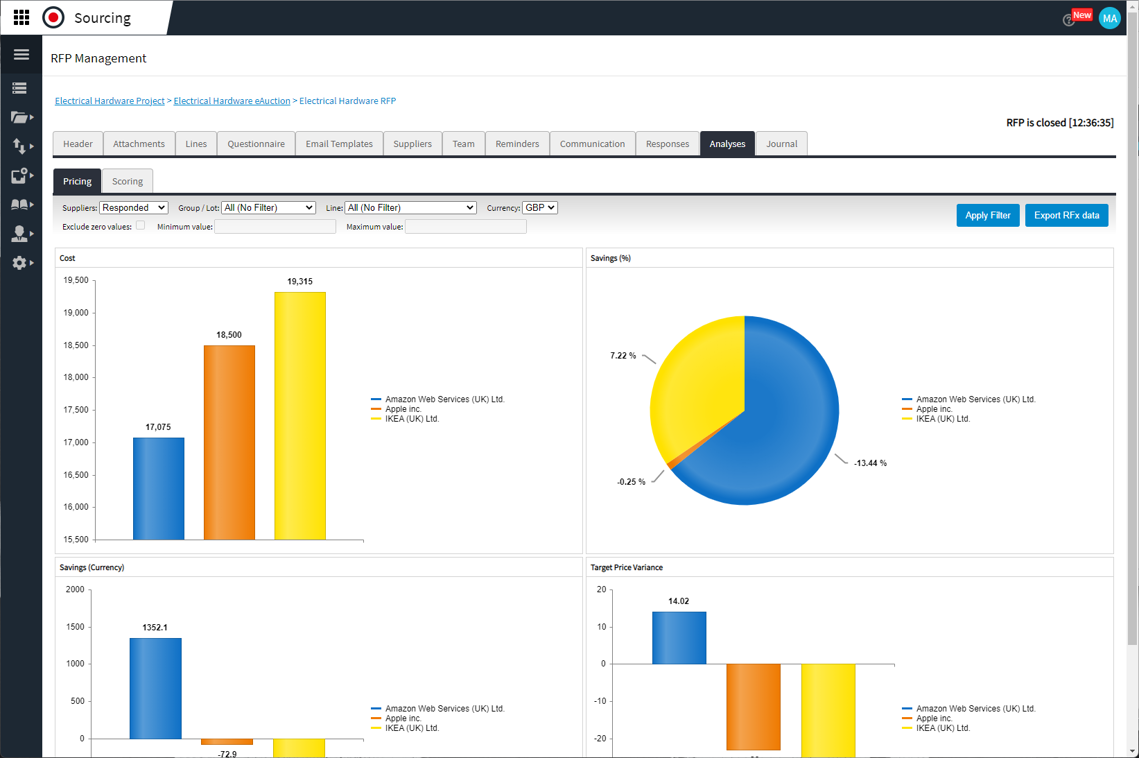
Task: Click the Apply Filter button
Action: coord(987,215)
